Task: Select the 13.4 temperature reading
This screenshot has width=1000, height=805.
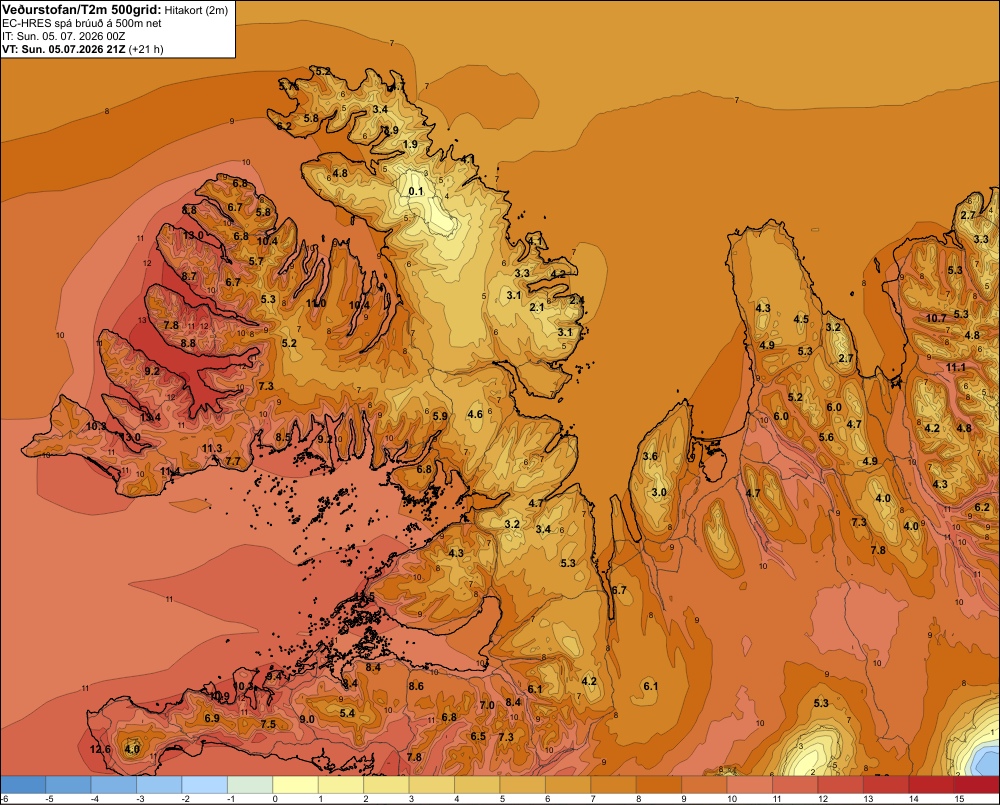Action: pos(151,418)
